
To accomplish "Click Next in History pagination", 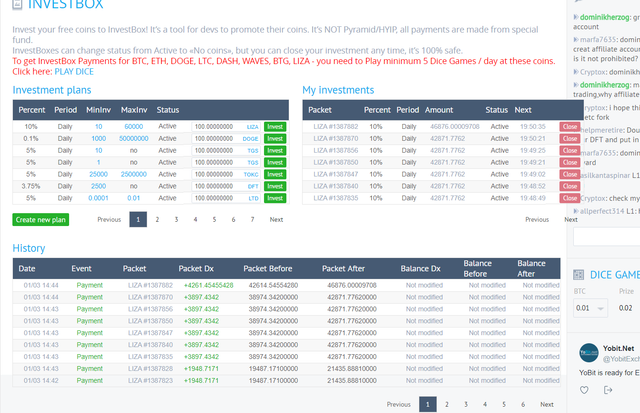I will point(547,404).
